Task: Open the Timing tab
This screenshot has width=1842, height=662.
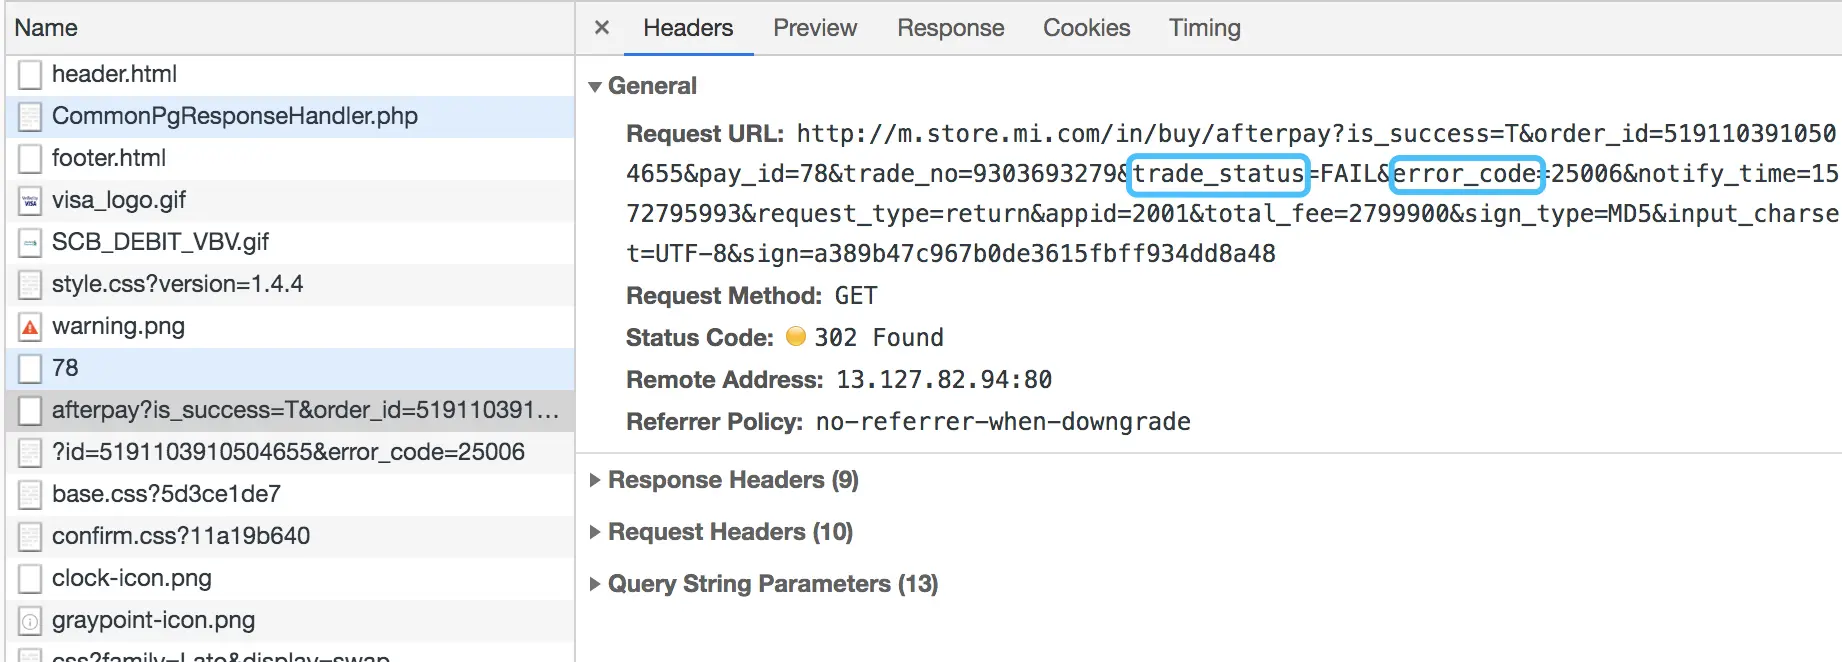Action: coord(1204,28)
